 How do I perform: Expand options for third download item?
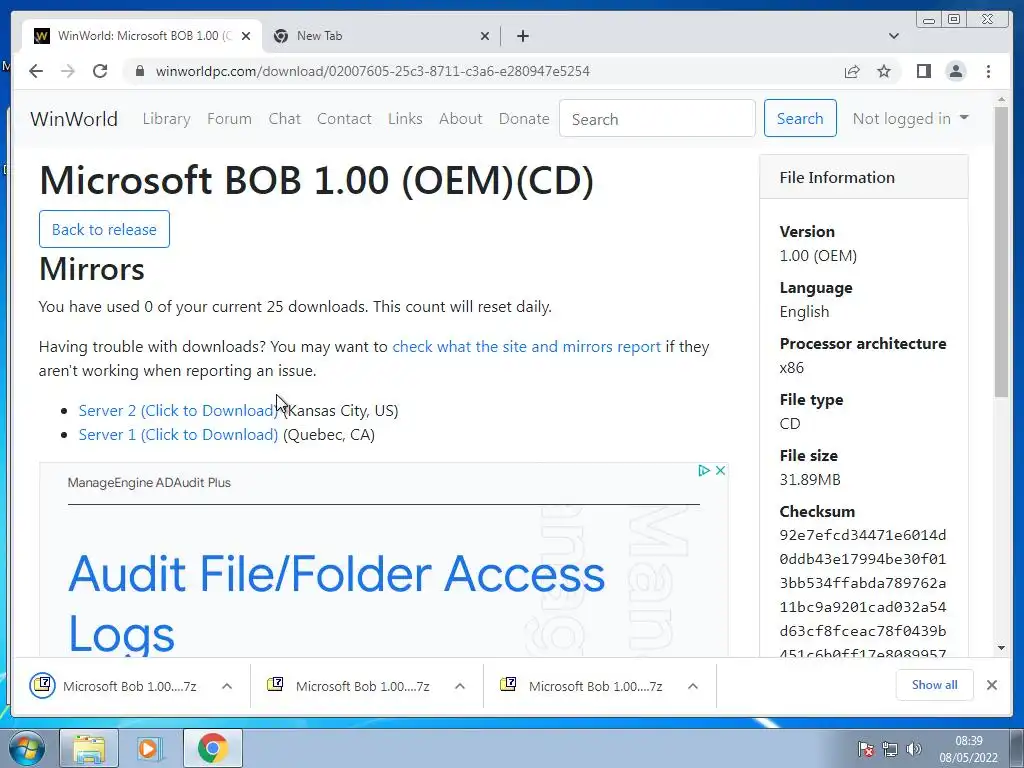coord(693,686)
